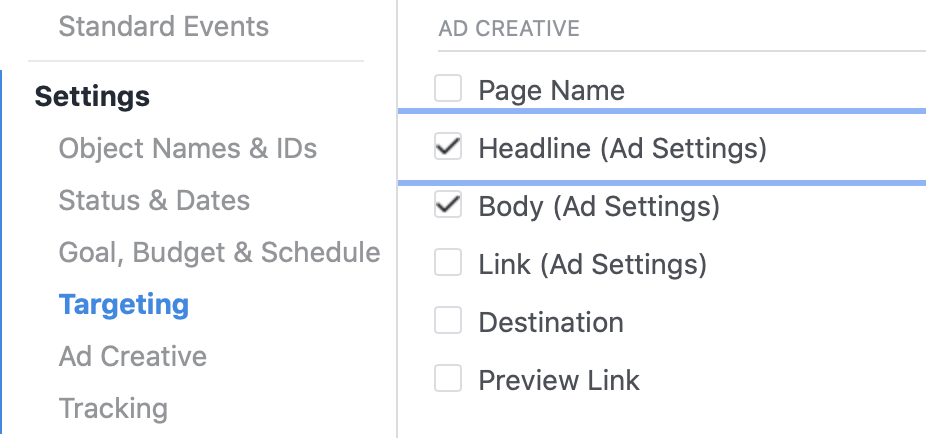Enable the Link (Ad Settings) checkbox box
Screen dimensions: 926x438
pos(448,264)
